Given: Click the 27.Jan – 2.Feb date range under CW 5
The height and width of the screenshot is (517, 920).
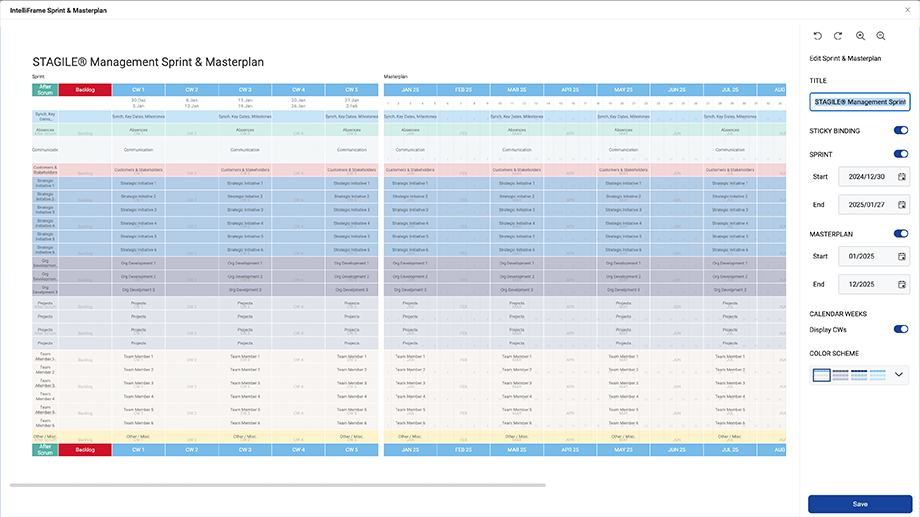Looking at the screenshot, I should point(351,103).
